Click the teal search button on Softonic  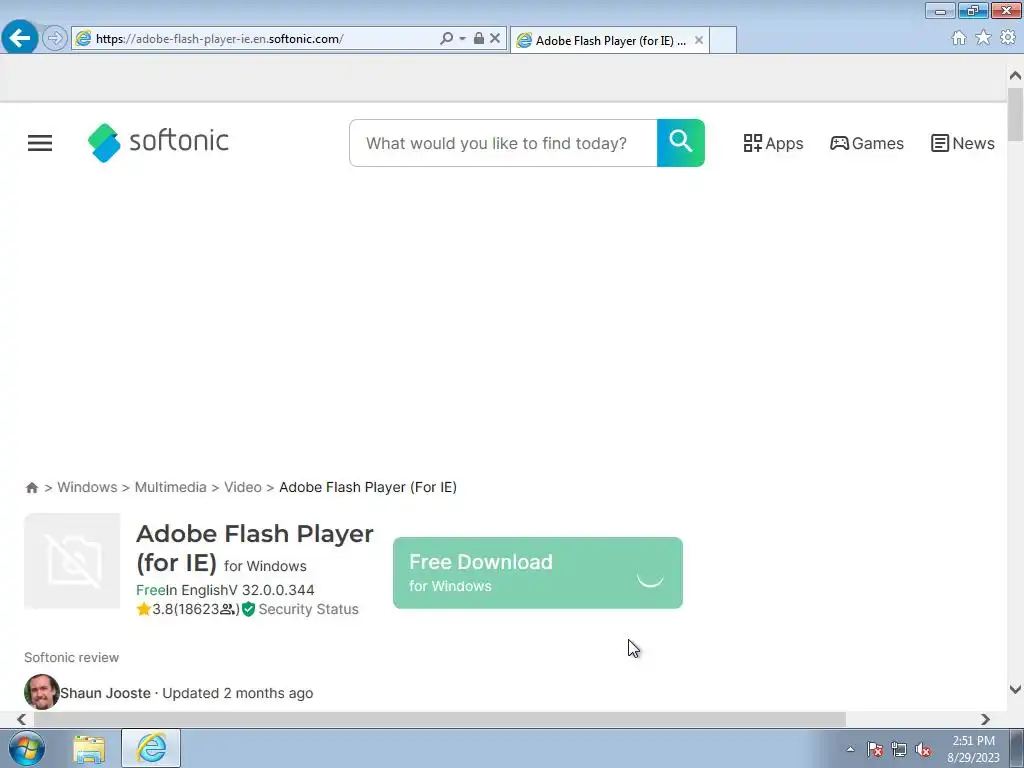tap(680, 143)
